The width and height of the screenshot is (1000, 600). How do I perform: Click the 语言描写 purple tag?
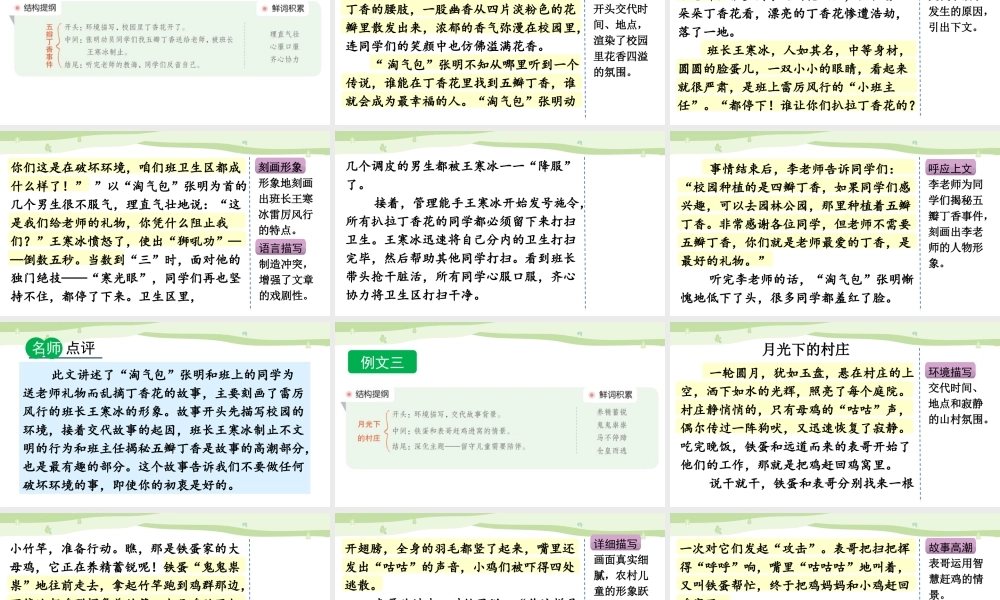coord(281,247)
